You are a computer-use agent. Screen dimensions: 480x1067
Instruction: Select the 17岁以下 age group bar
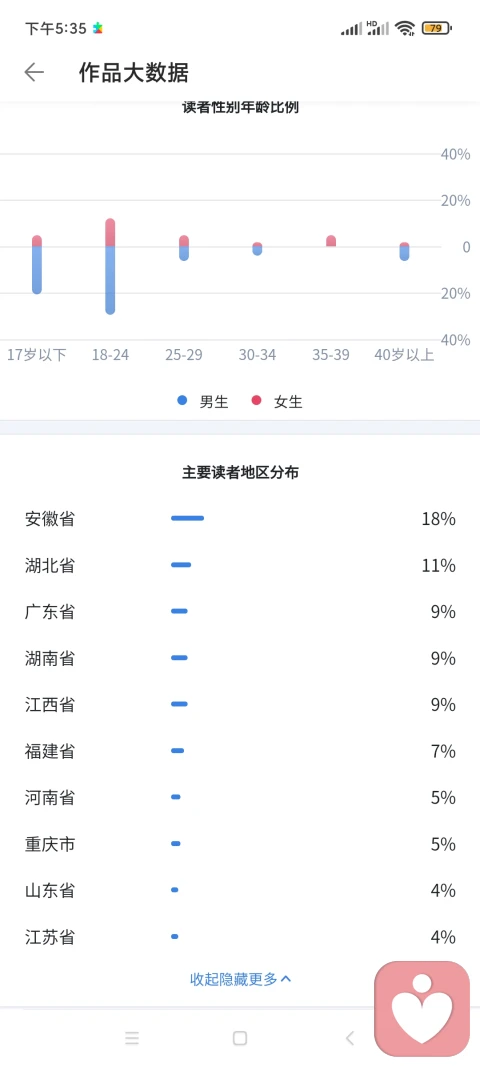coord(37,265)
